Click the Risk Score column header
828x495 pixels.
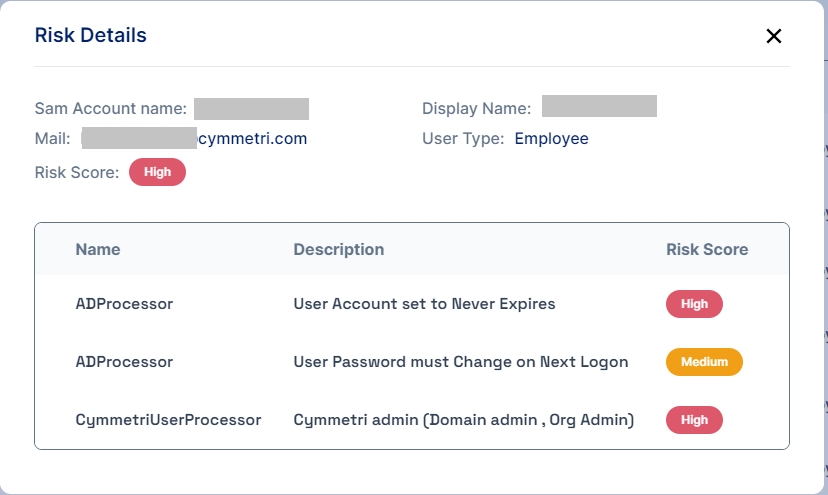tap(707, 249)
